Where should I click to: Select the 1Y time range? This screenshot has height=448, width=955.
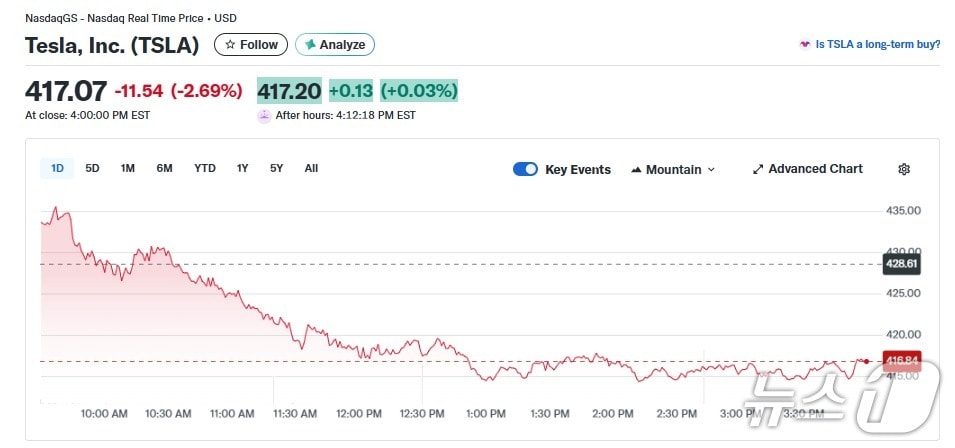242,168
